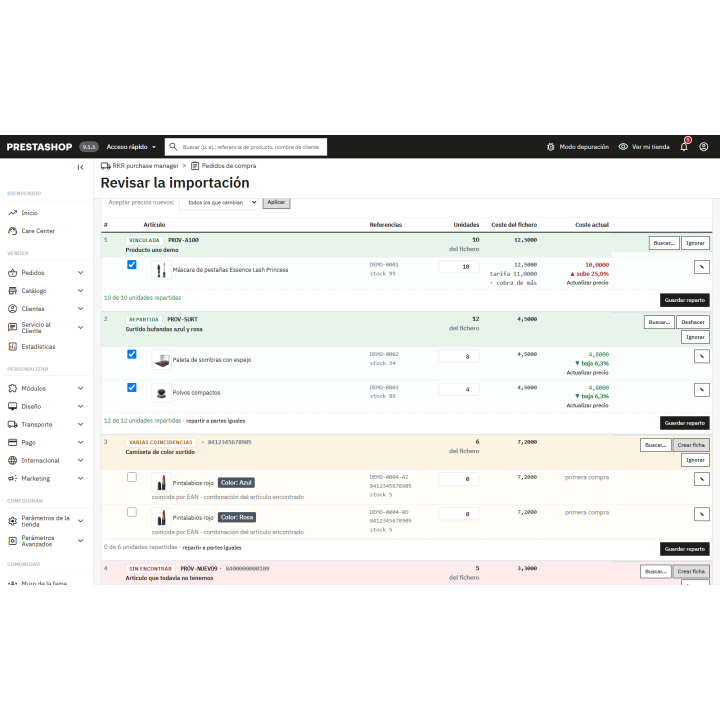Viewport: 720px width, 720px height.
Task: Click the Ver mi tienda eye icon
Action: click(x=623, y=147)
